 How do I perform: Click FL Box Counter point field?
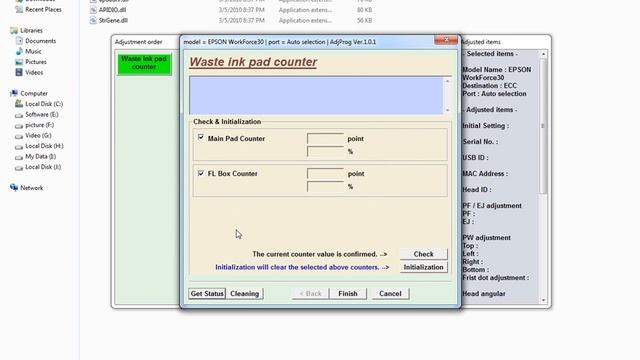click(x=325, y=173)
